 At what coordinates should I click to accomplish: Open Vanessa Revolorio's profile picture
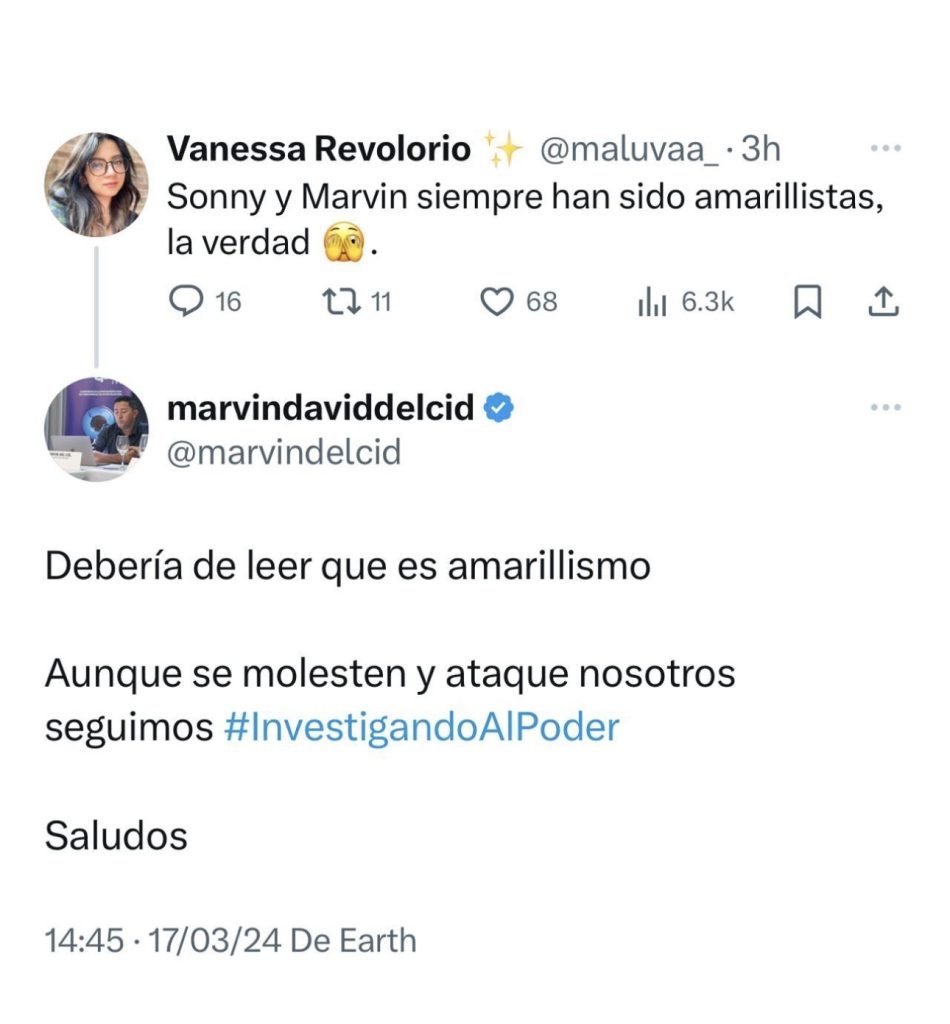click(96, 183)
